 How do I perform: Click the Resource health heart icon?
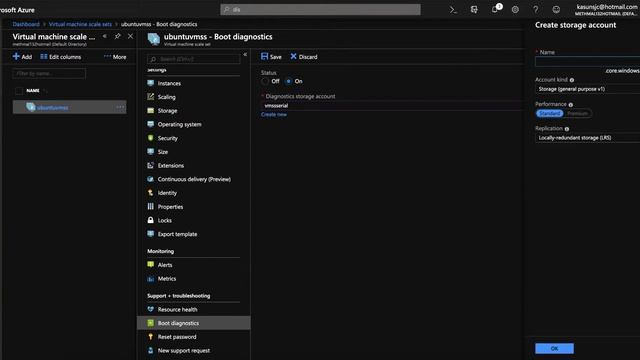pyautogui.click(x=151, y=309)
